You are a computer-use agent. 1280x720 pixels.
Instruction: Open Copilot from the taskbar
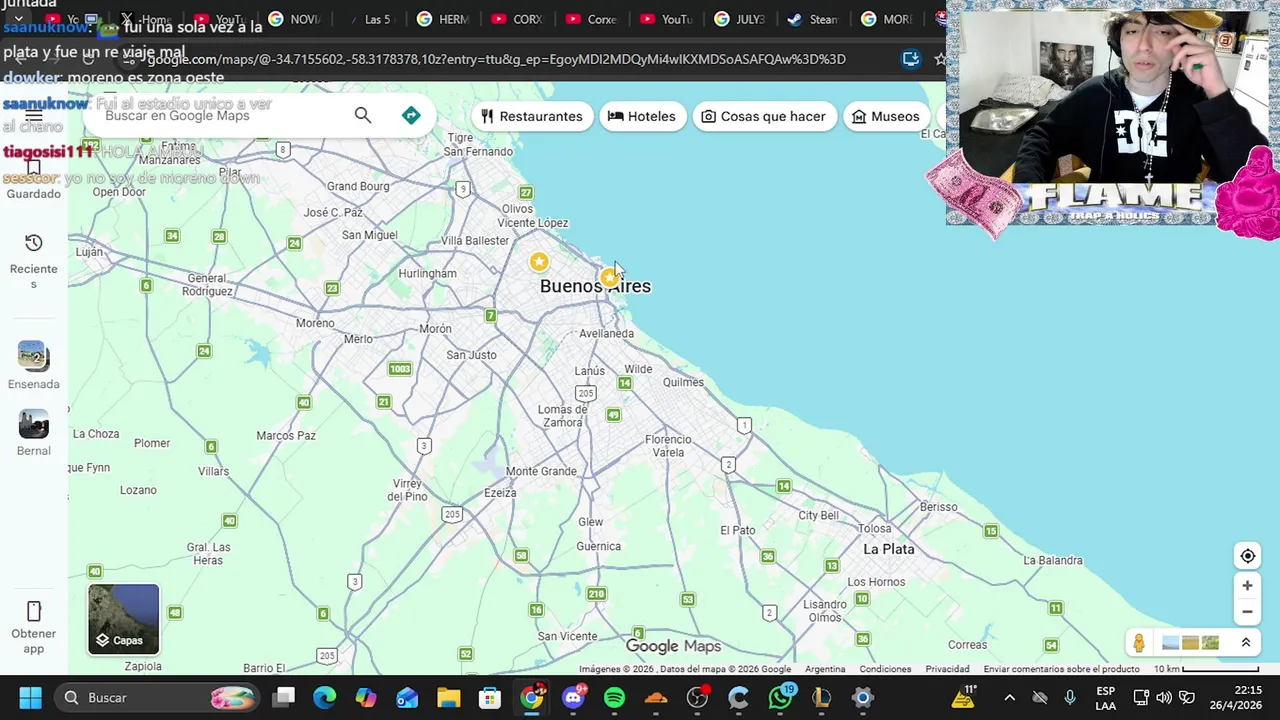[366, 698]
